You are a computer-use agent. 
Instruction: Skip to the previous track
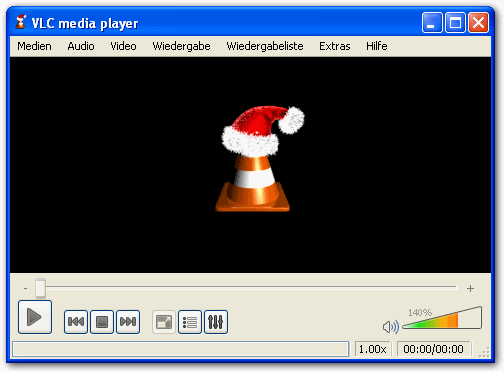pyautogui.click(x=76, y=322)
